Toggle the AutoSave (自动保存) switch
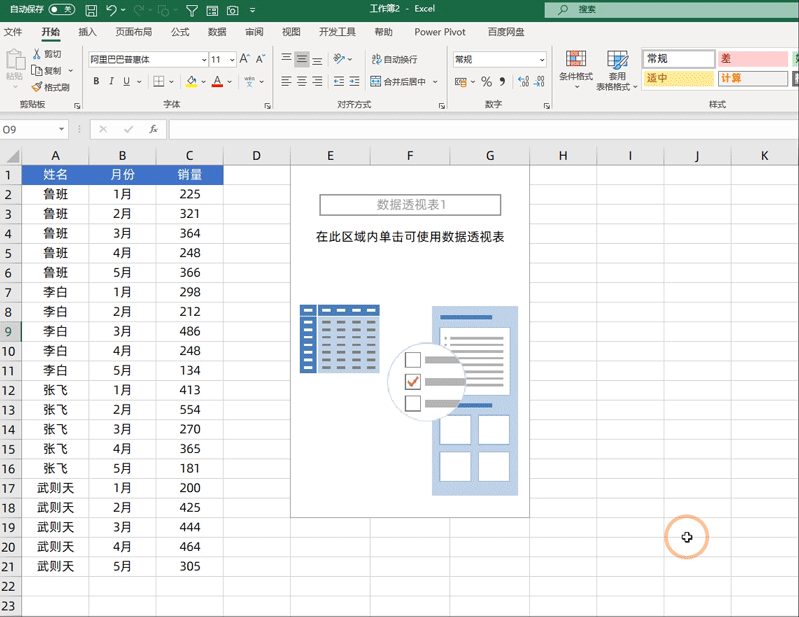The width and height of the screenshot is (799, 617). pos(61,10)
